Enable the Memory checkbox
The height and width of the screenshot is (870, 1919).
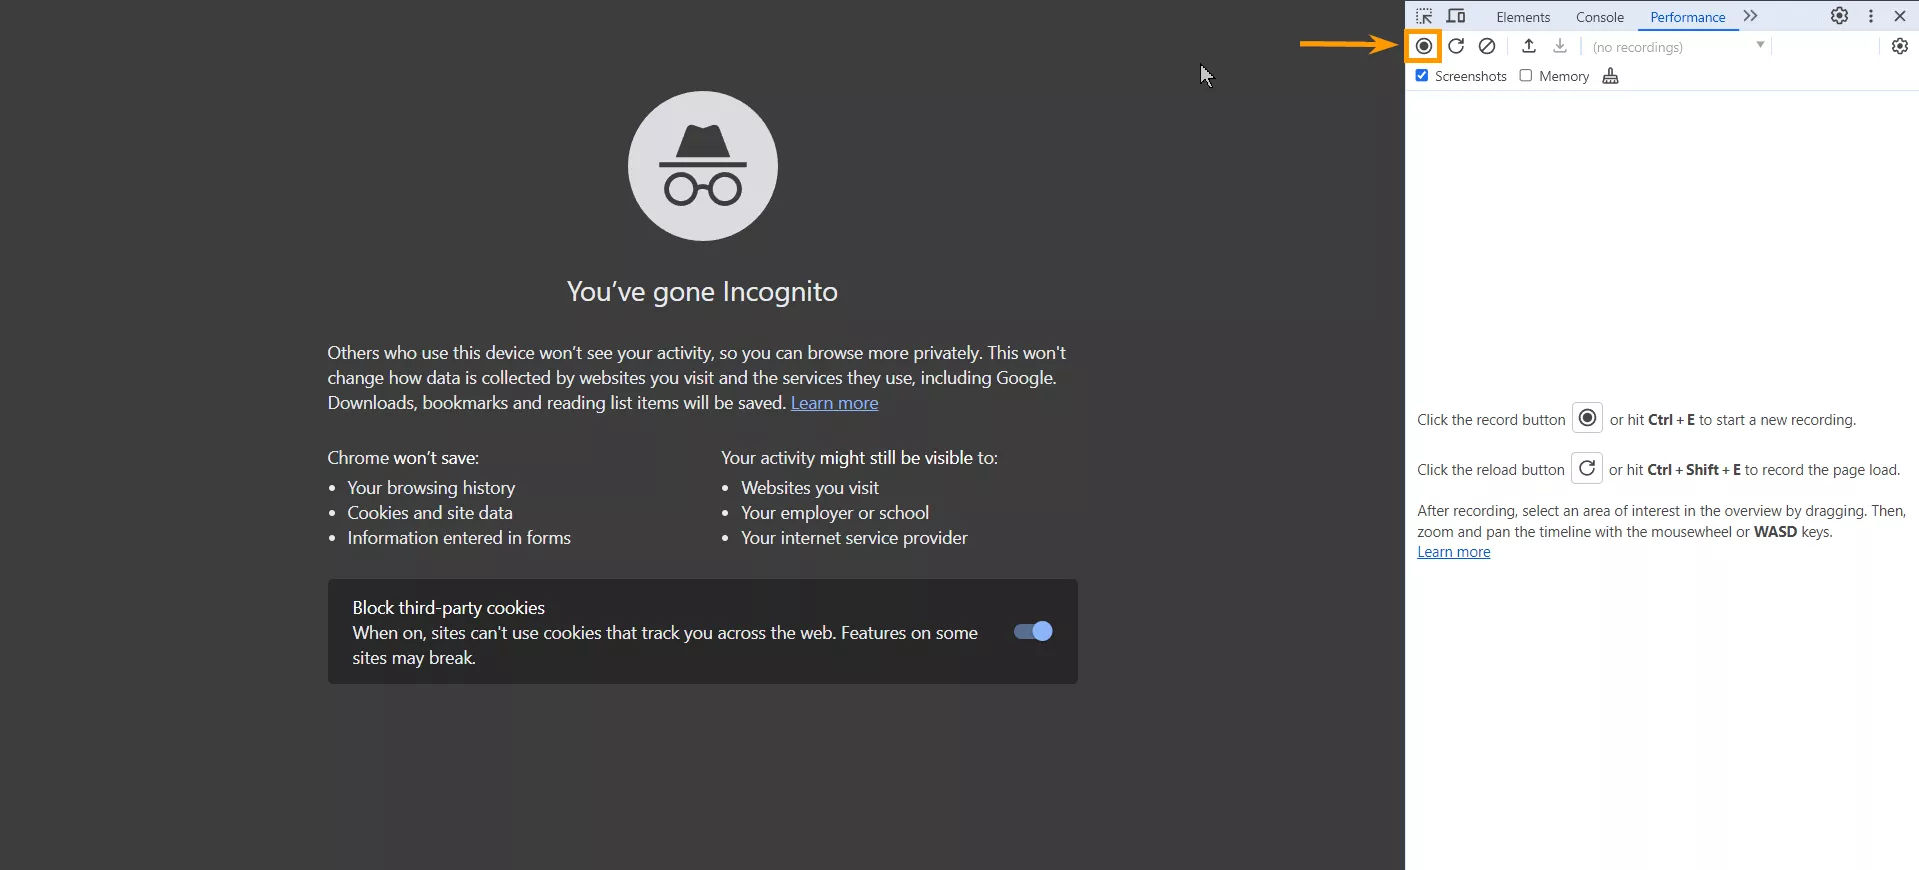[1526, 76]
